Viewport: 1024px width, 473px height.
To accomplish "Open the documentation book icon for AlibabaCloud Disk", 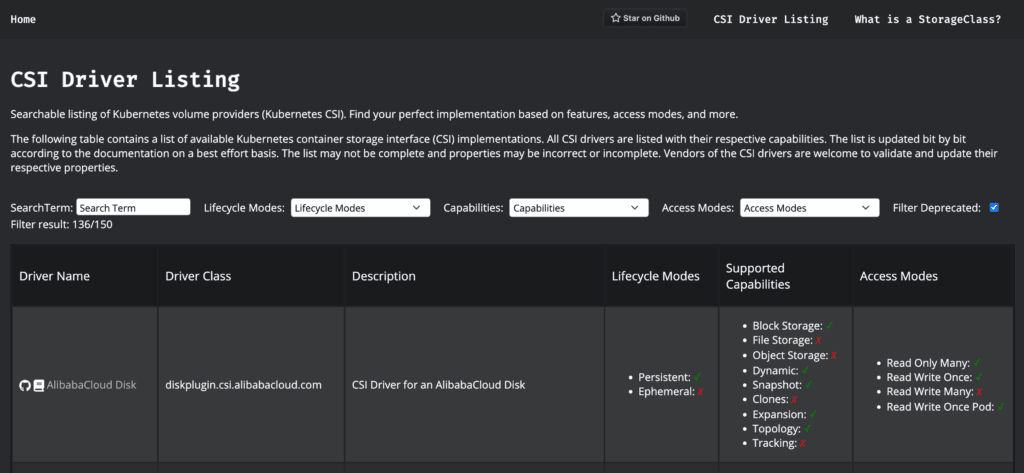I will [39, 385].
